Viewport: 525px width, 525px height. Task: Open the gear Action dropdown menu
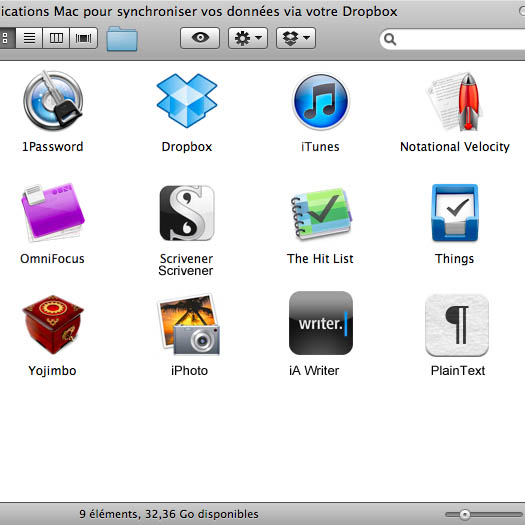[x=248, y=38]
